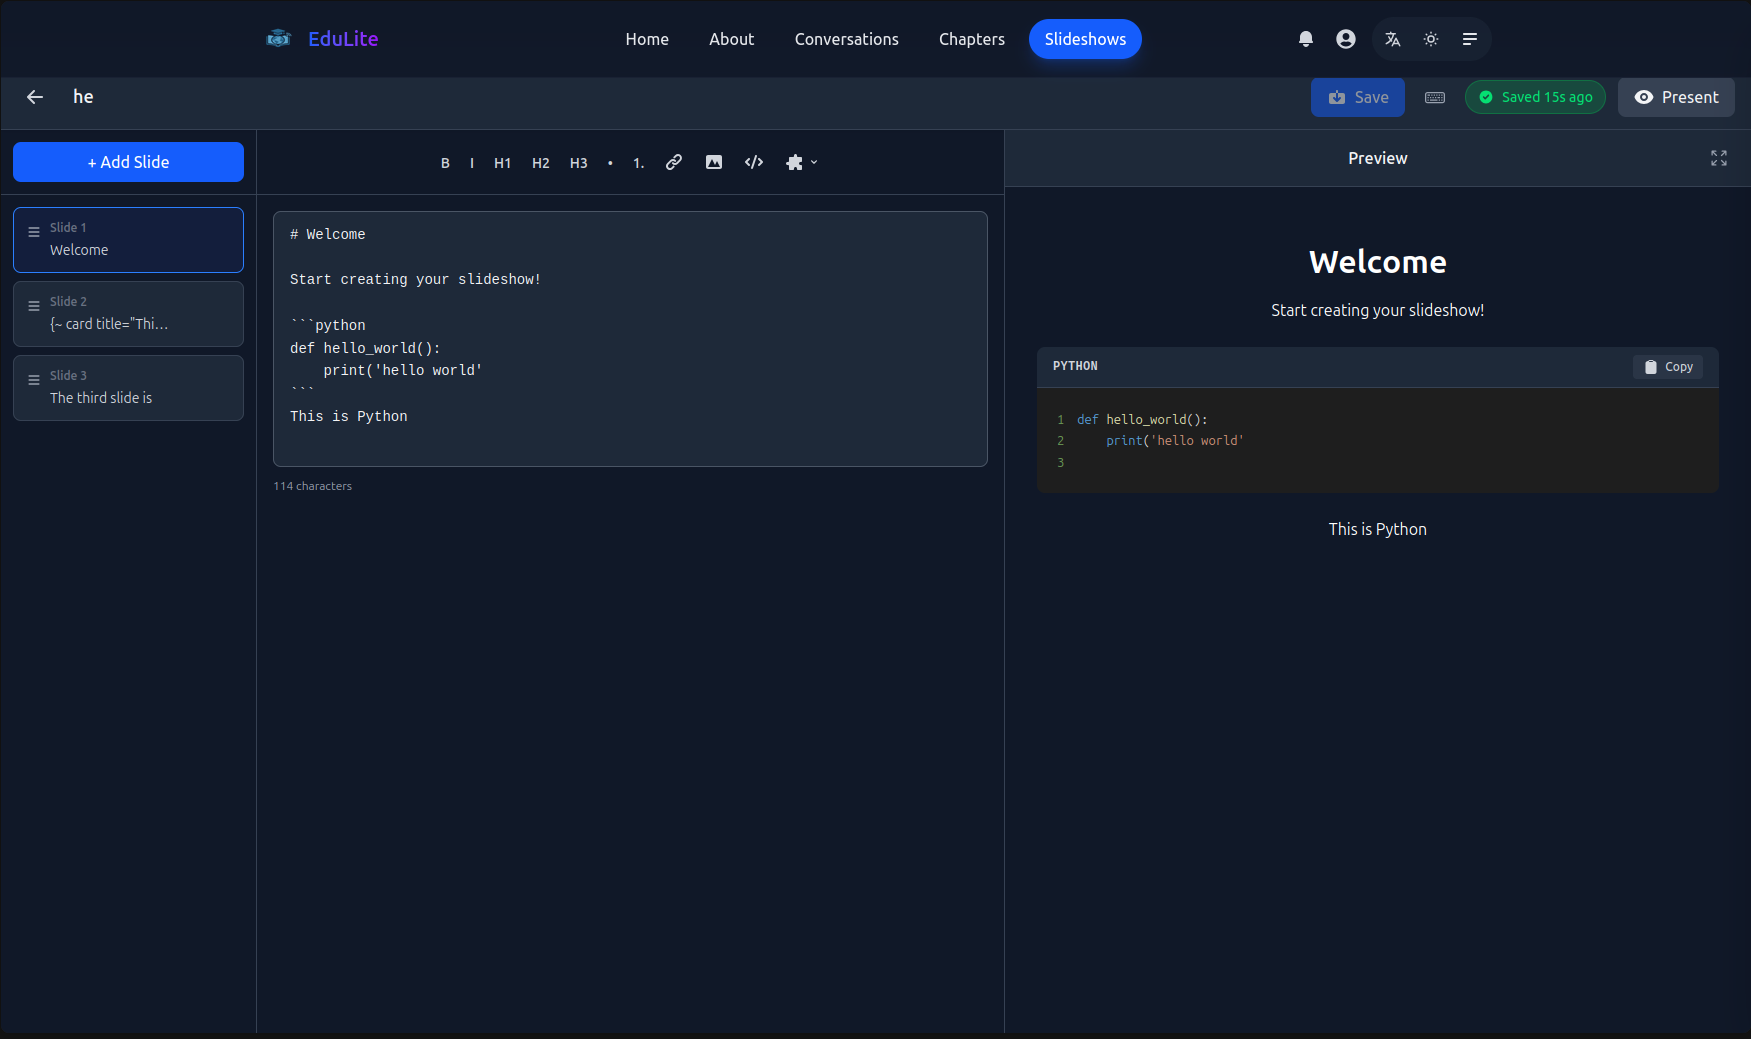Image resolution: width=1751 pixels, height=1039 pixels.
Task: Toggle fullscreen preview expand icon
Action: (1719, 158)
